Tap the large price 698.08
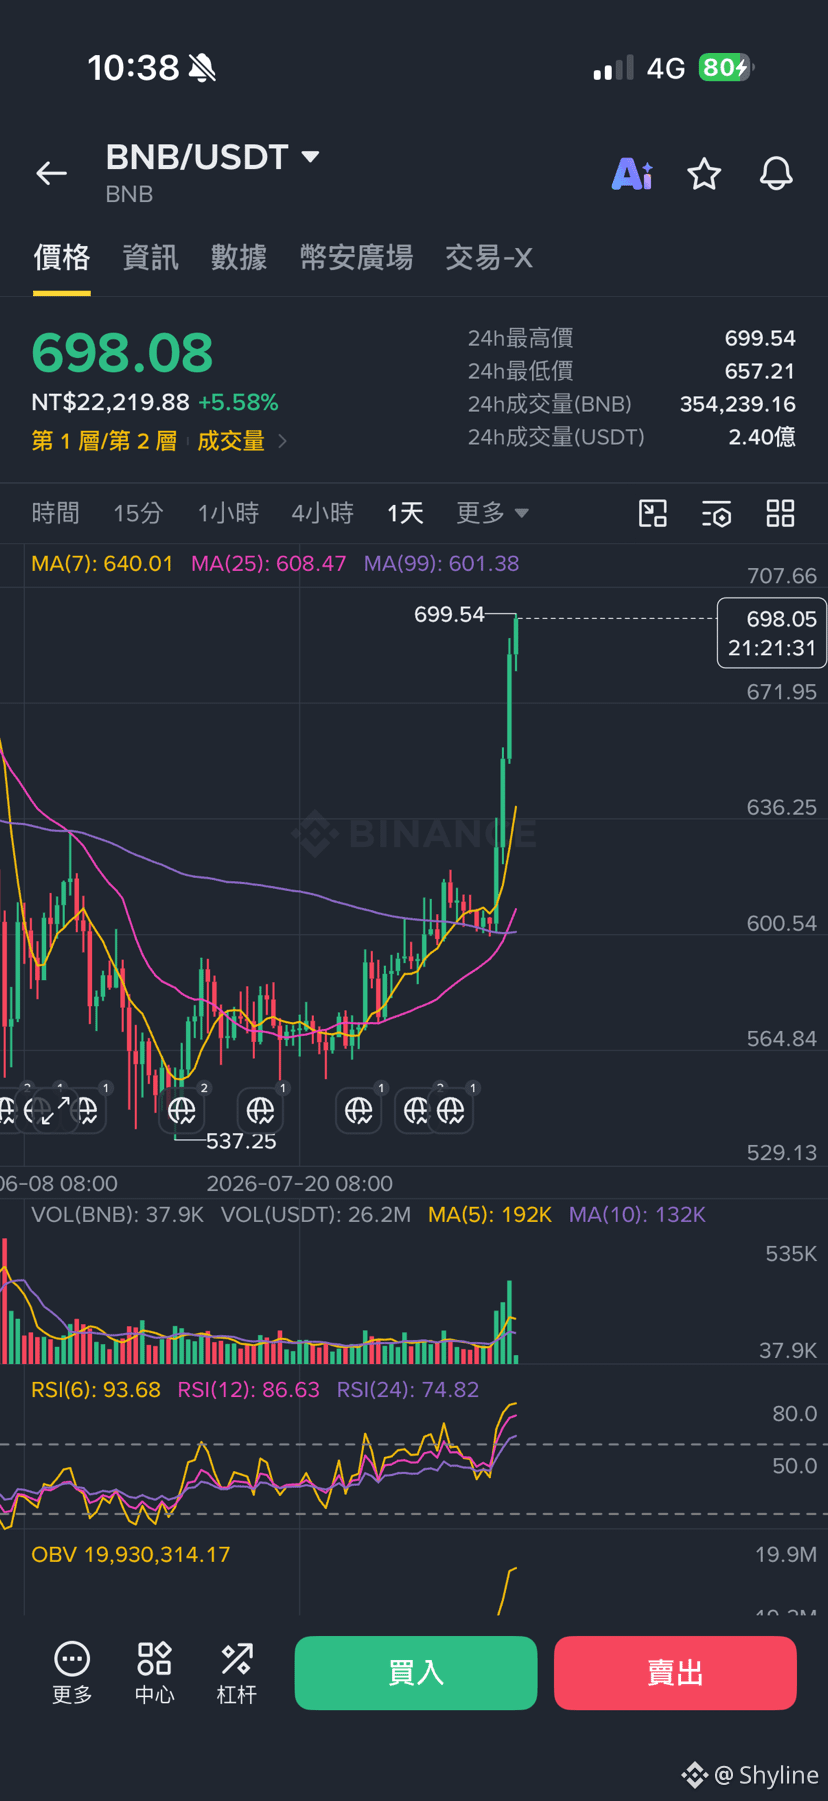 [122, 353]
